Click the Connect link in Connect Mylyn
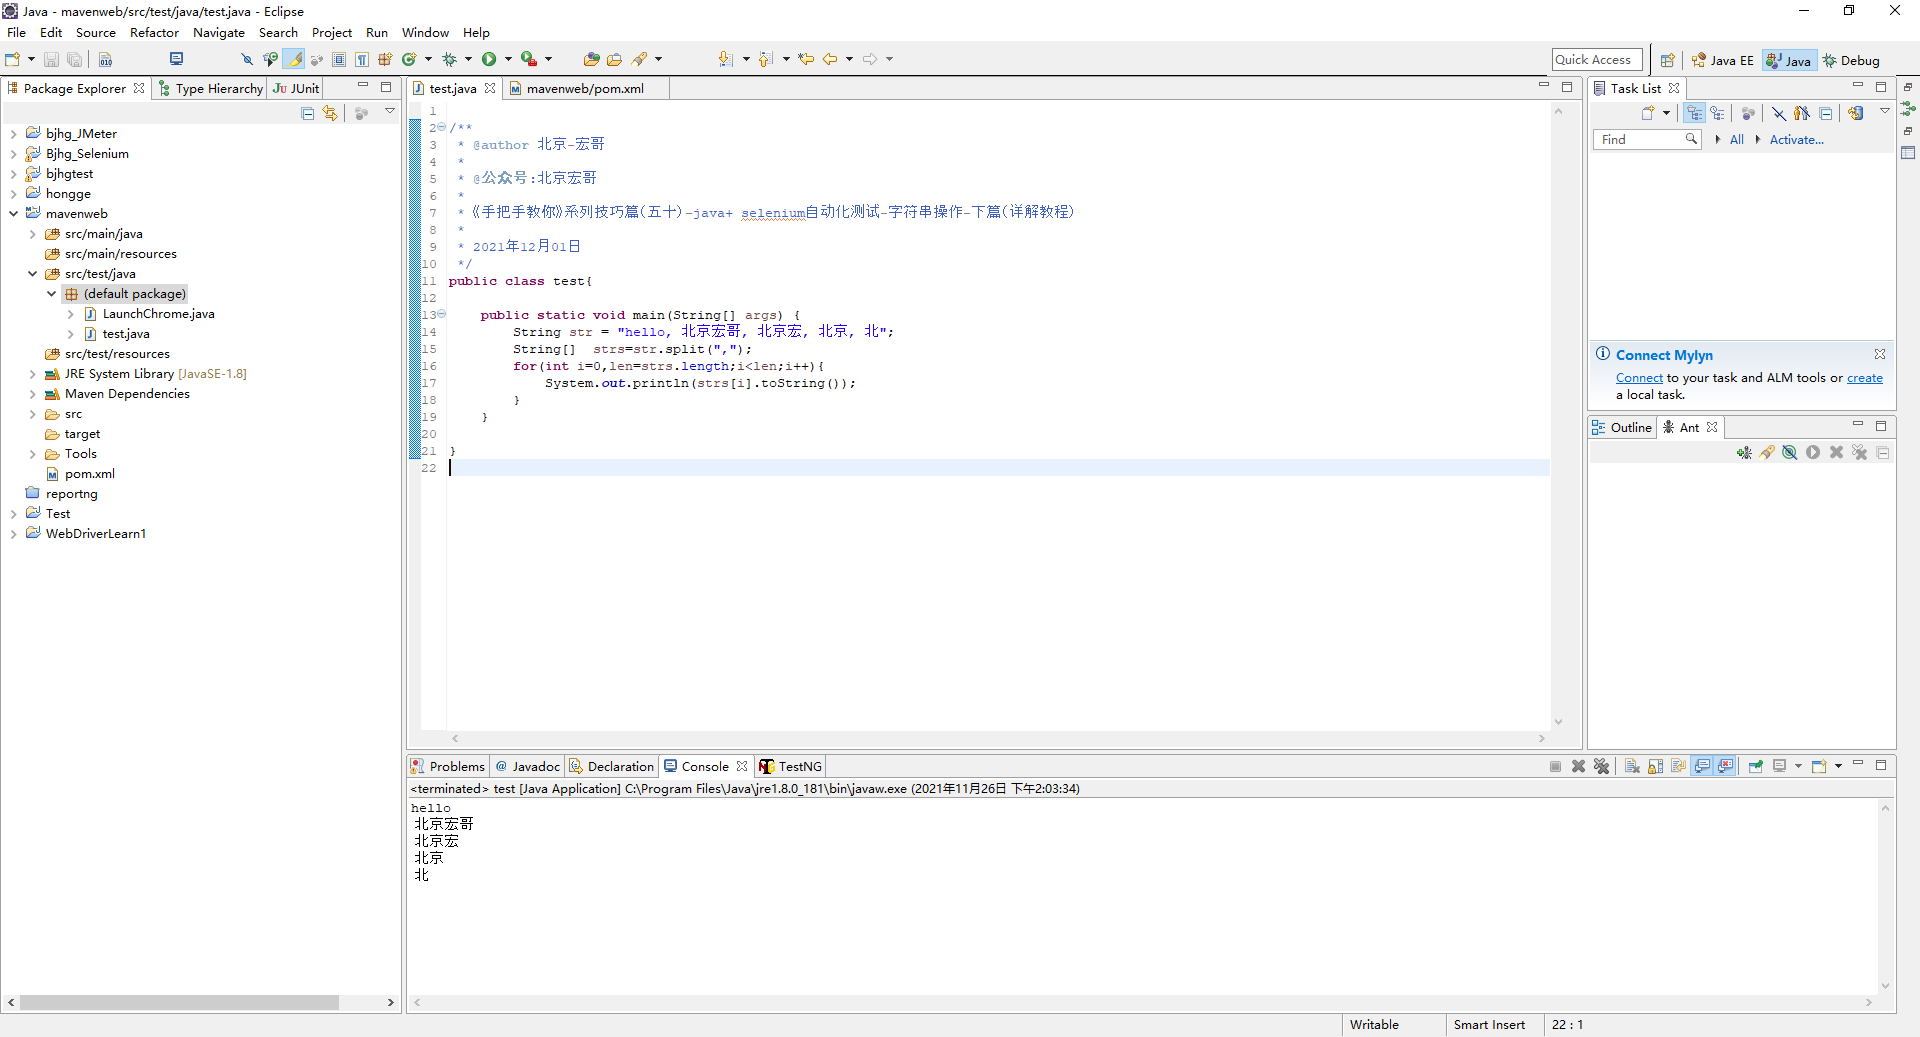The image size is (1920, 1037). point(1639,378)
